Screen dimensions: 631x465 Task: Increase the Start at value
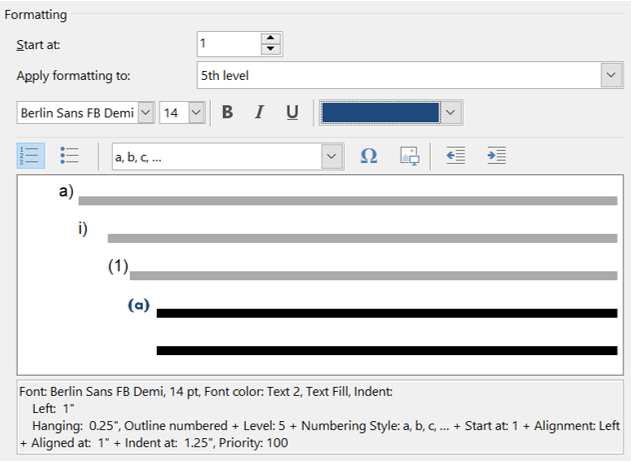pos(269,39)
